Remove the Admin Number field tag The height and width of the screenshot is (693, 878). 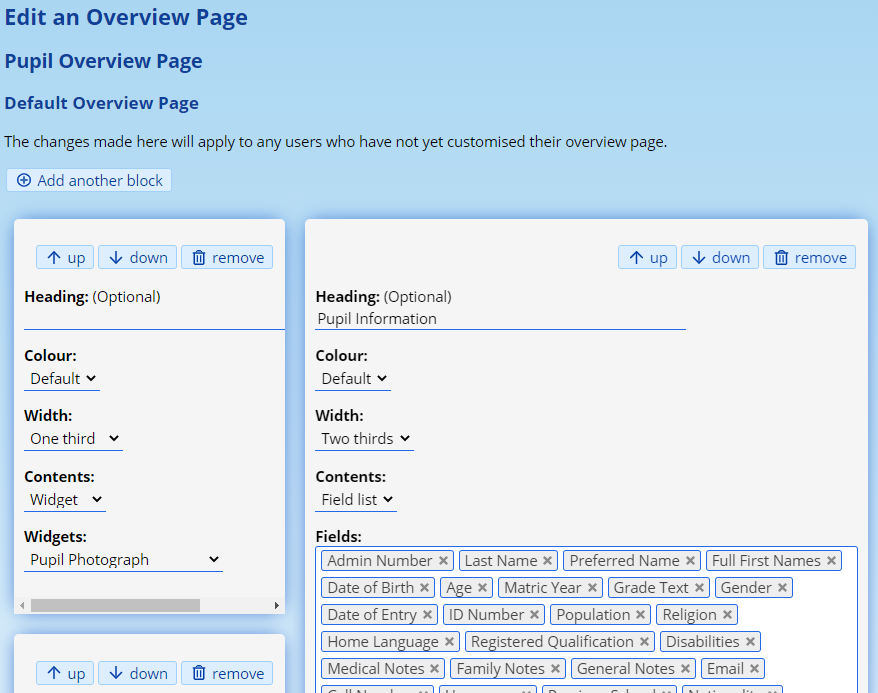click(x=443, y=561)
